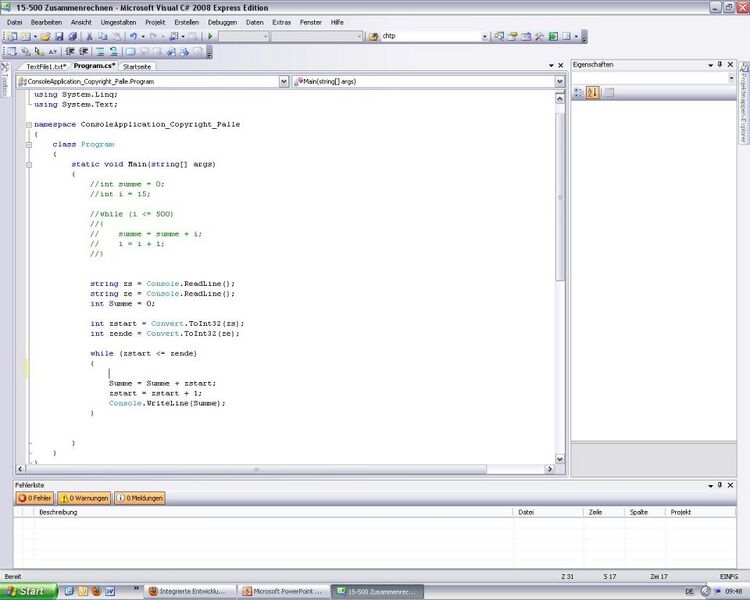Image resolution: width=750 pixels, height=600 pixels.
Task: Click the Navigate Backward icon
Action: [173, 36]
